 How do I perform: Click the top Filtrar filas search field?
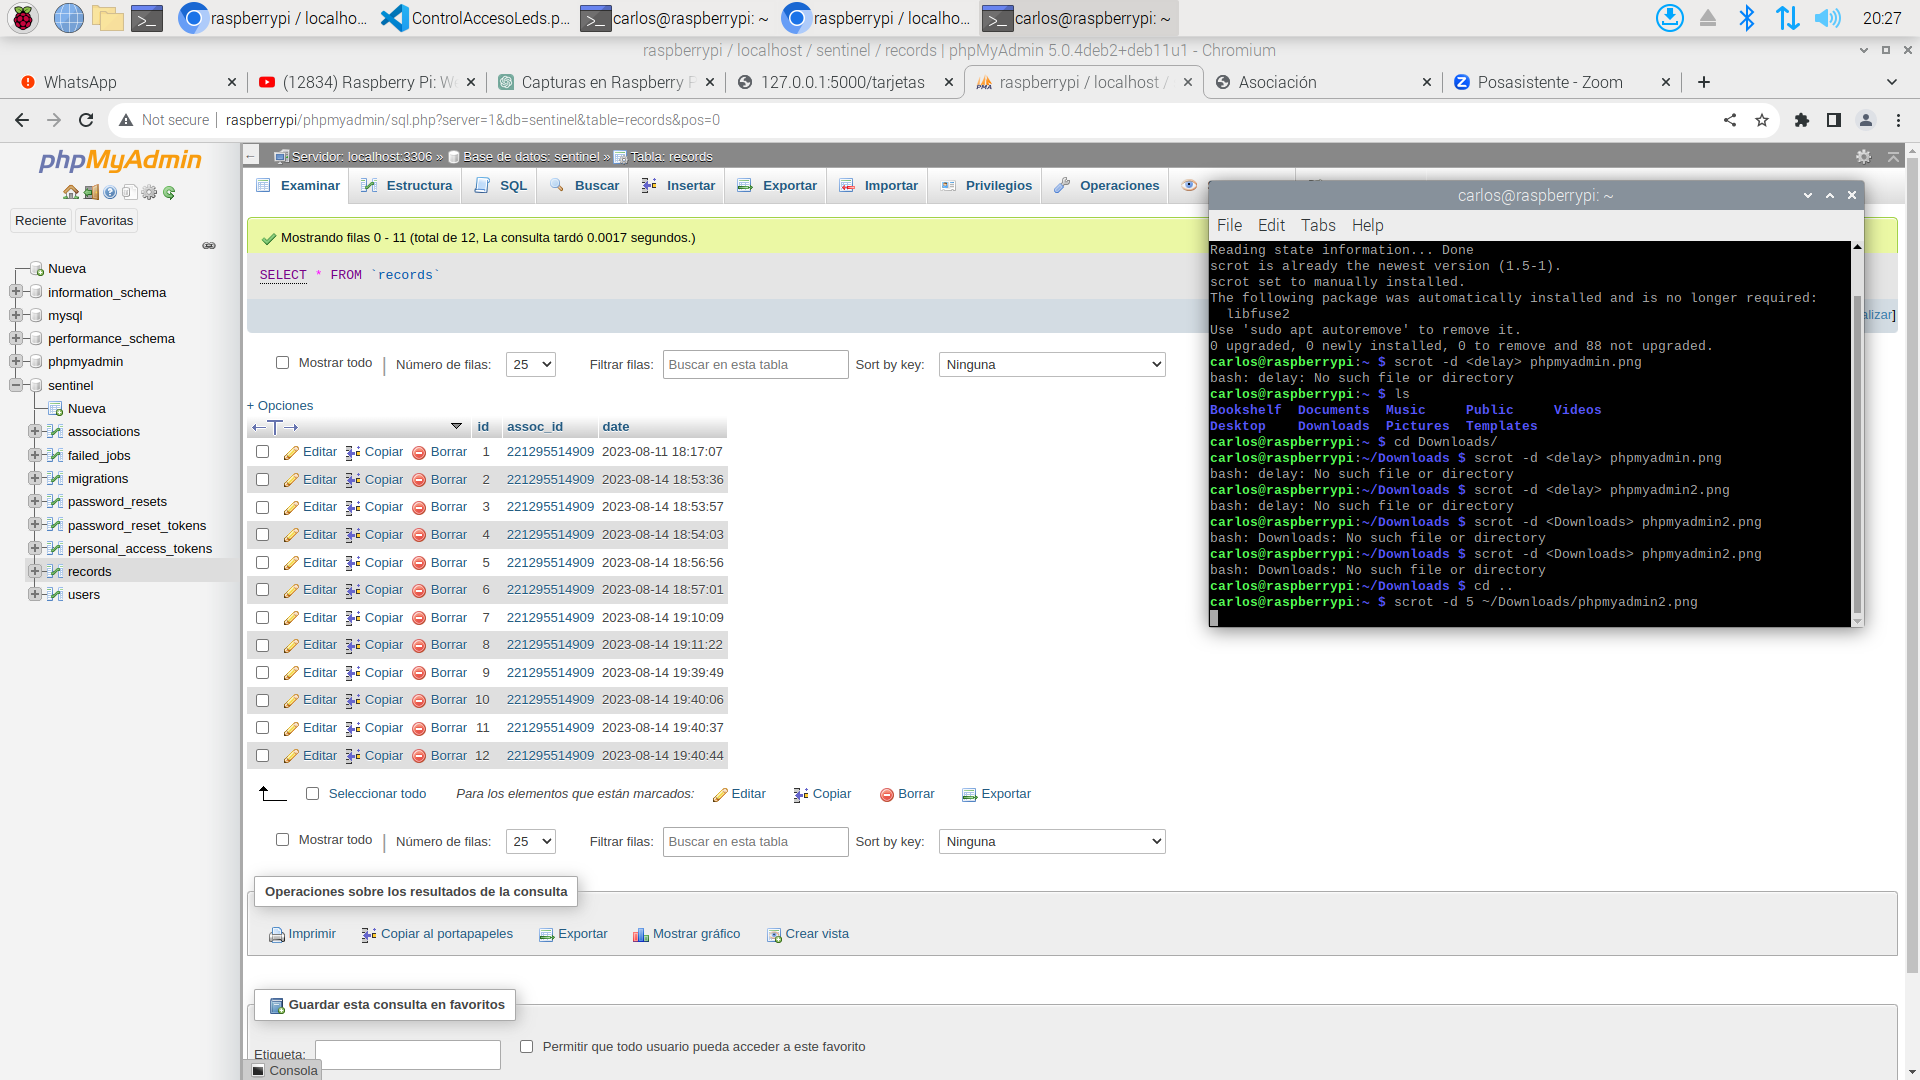coord(755,365)
